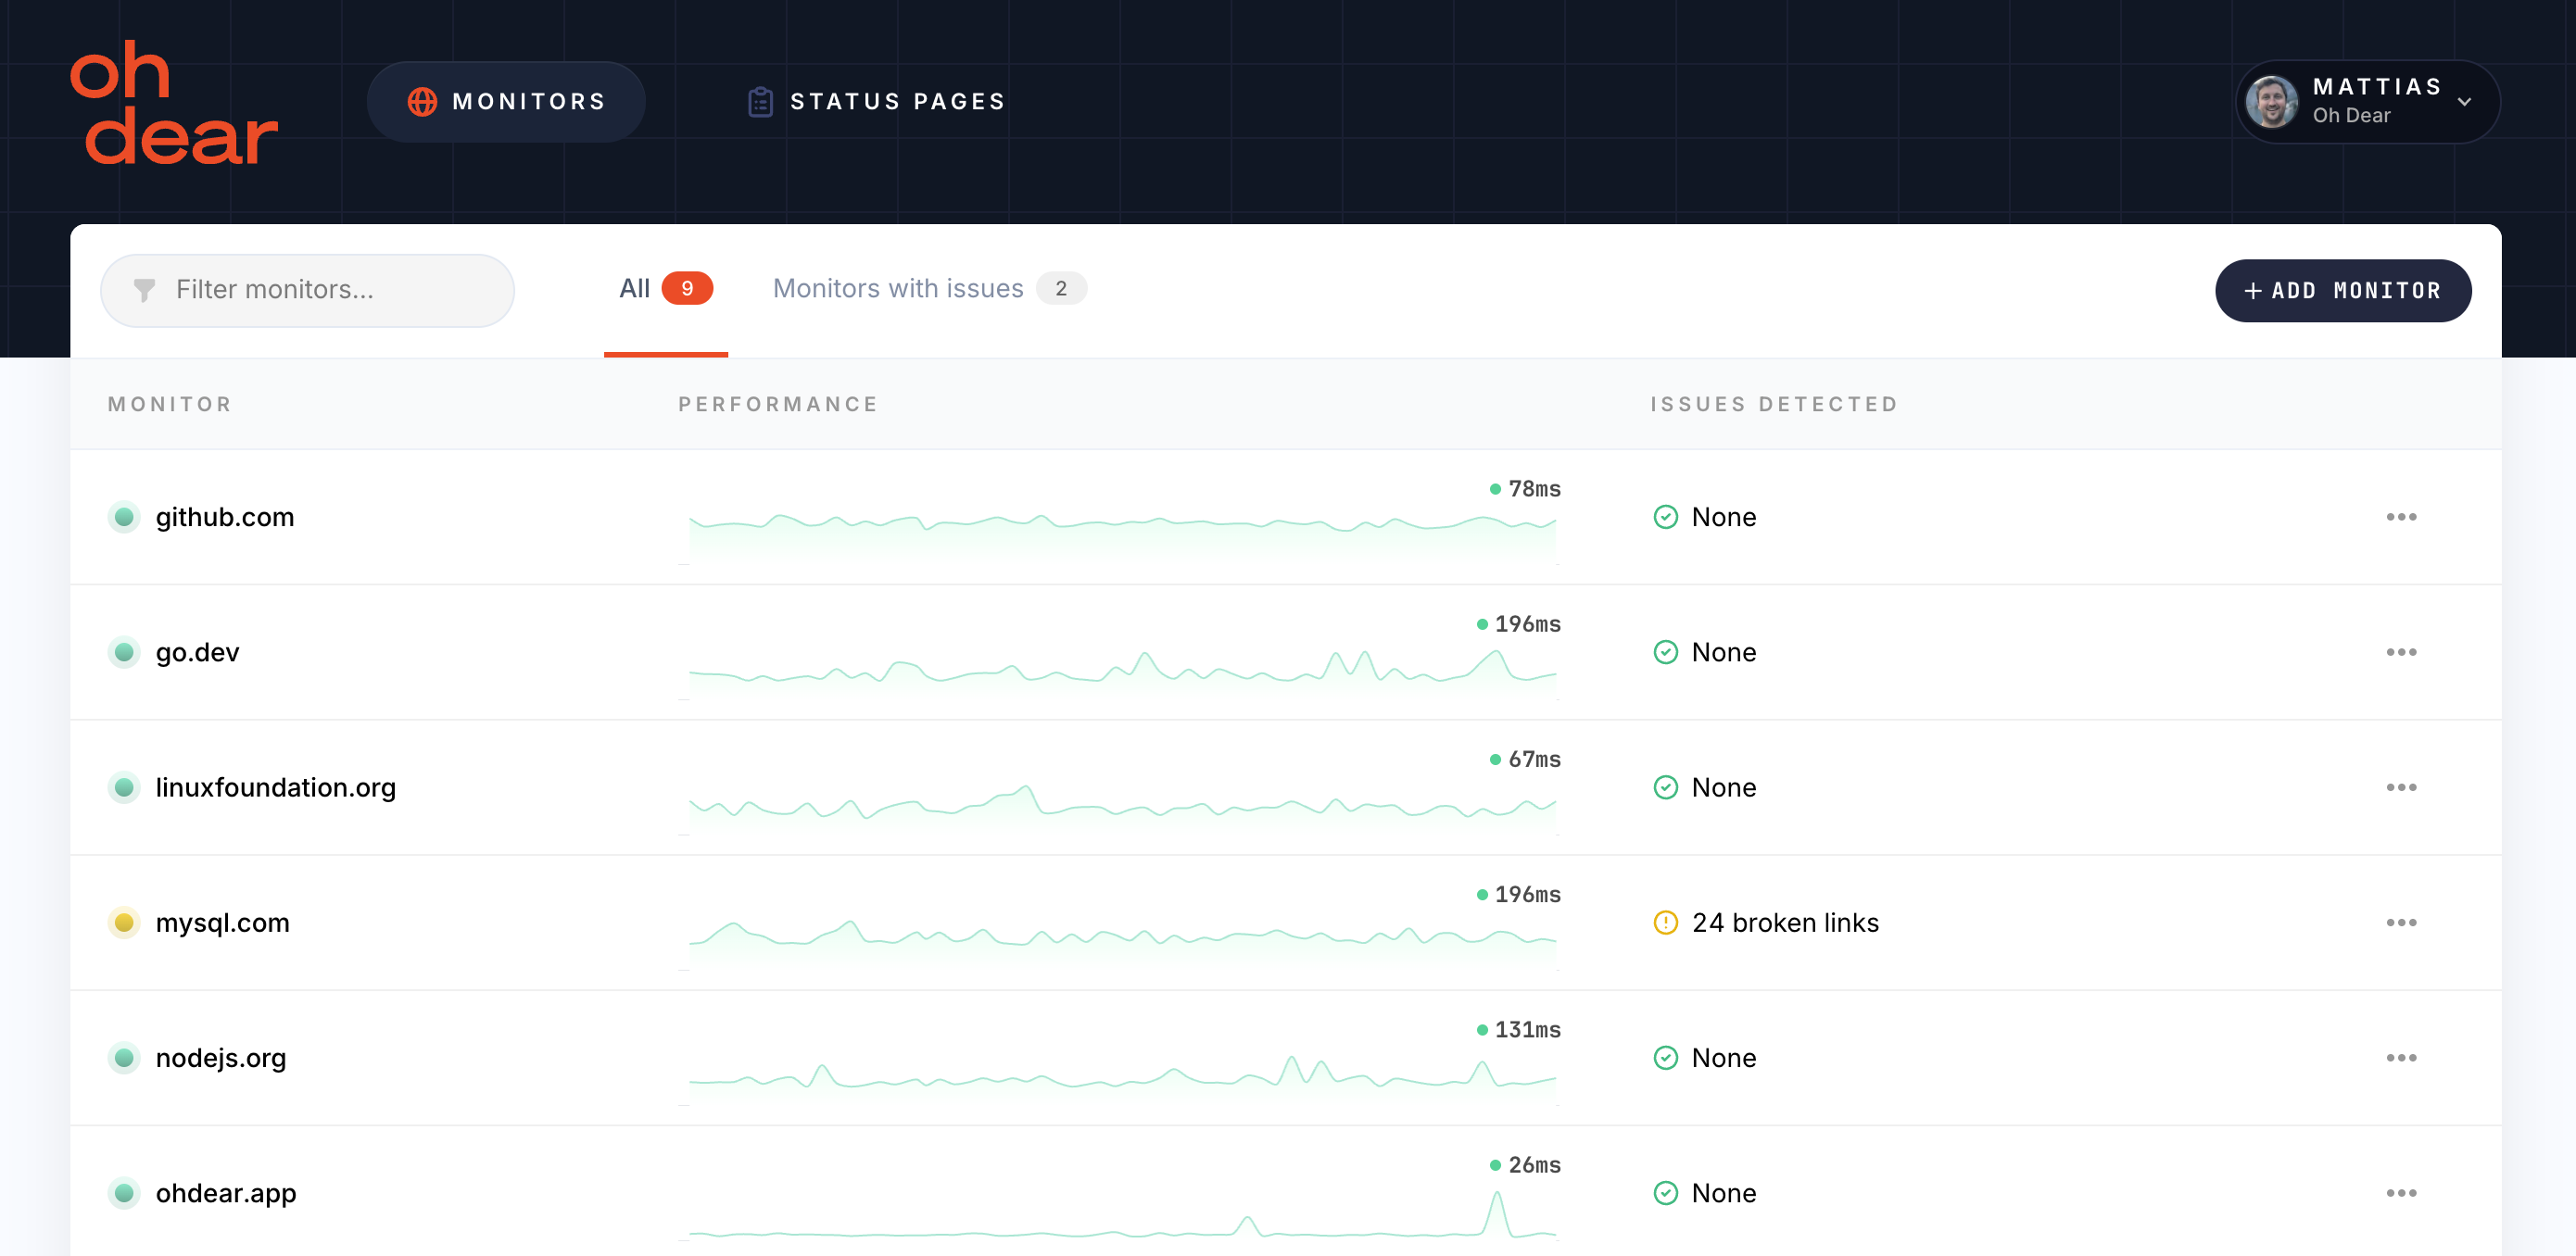Open the linuxfoundation.org monitor
The height and width of the screenshot is (1256, 2576).
(x=275, y=788)
